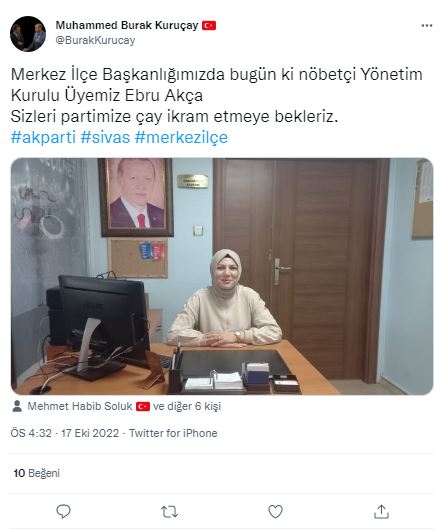Open the #sivas hashtag
Screen dimensions: 444x530
[105, 137]
